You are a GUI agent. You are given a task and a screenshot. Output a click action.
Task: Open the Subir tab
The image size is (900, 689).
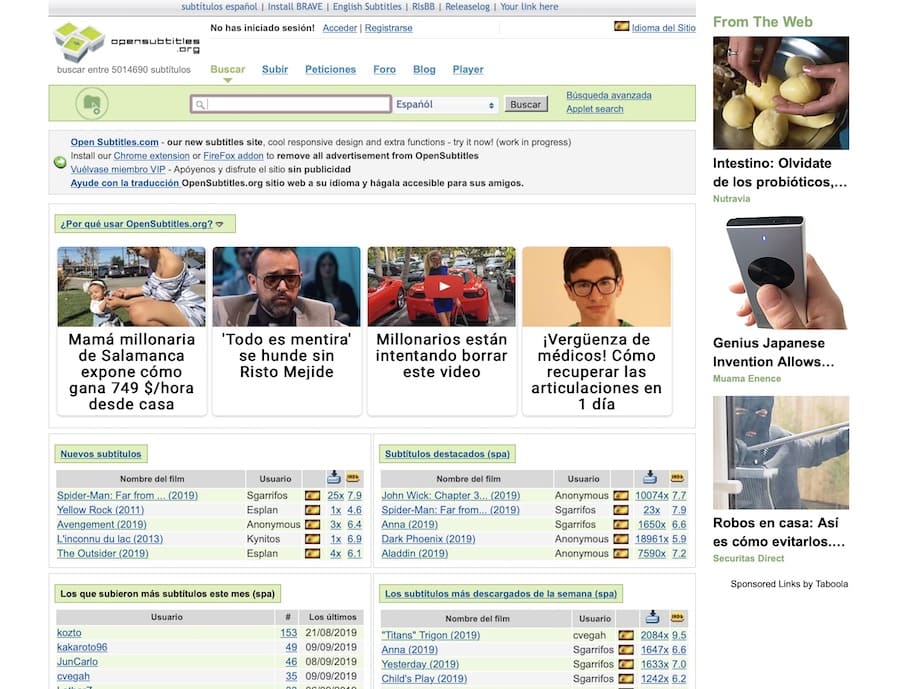click(x=275, y=70)
